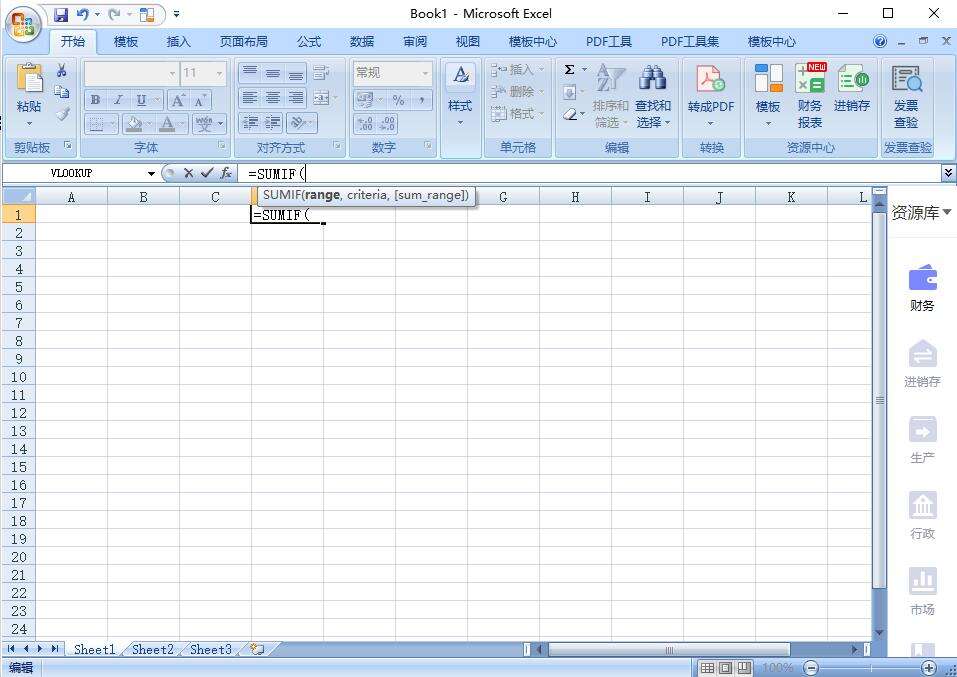
Task: Expand the formula bar
Action: tap(948, 173)
